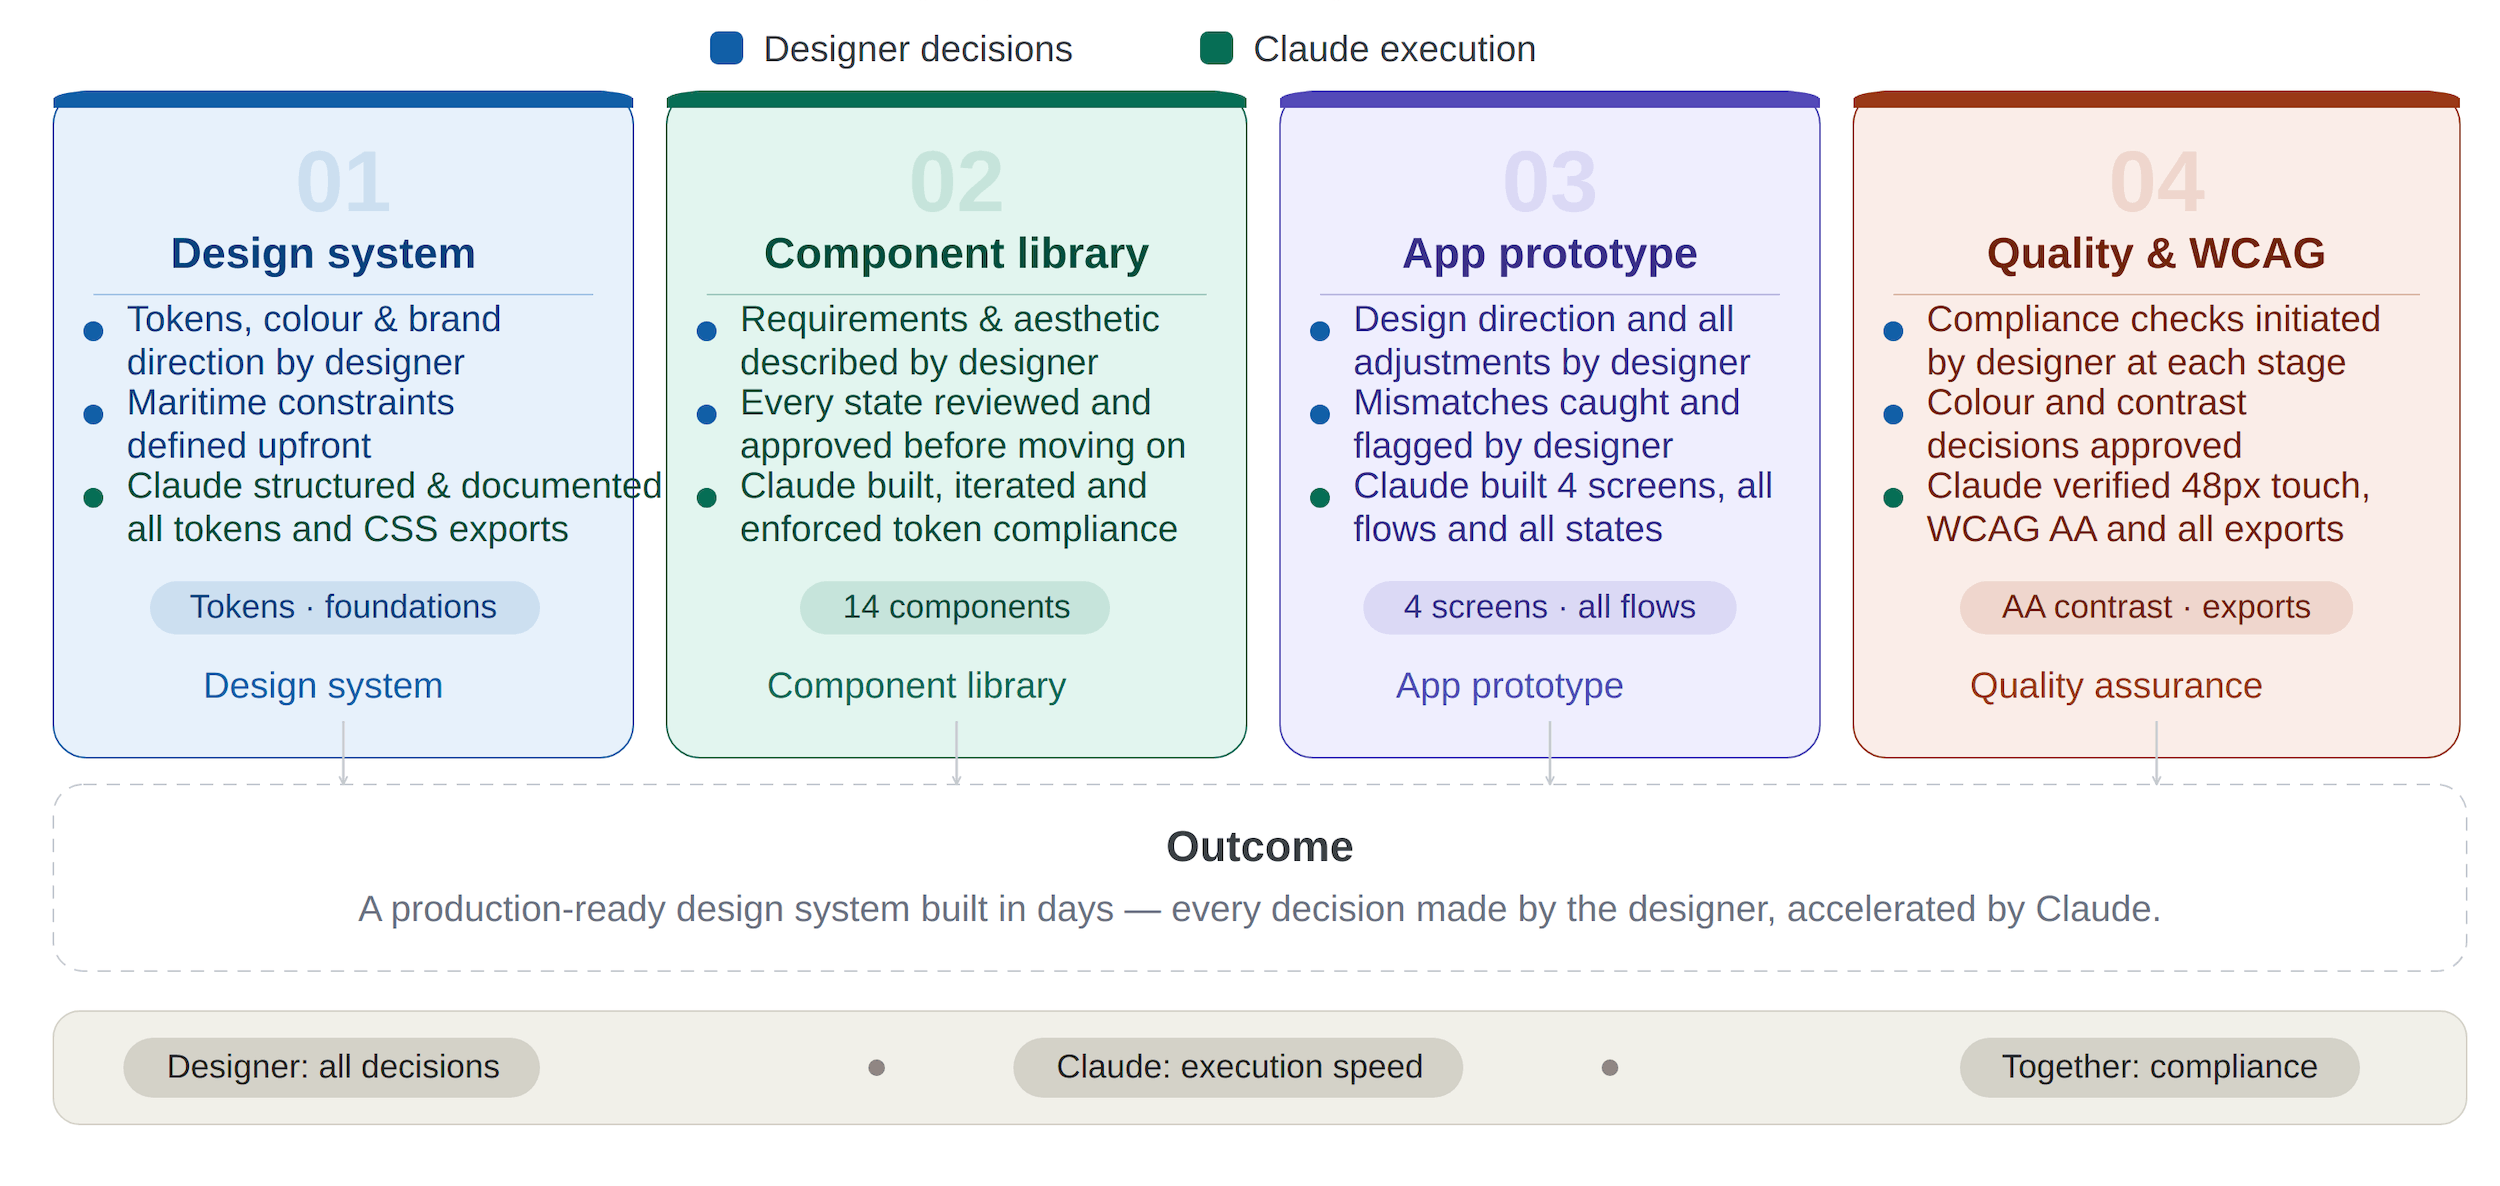Click the 4 screens · all flows pill
The height and width of the screenshot is (1186, 2500).
pos(1549,607)
